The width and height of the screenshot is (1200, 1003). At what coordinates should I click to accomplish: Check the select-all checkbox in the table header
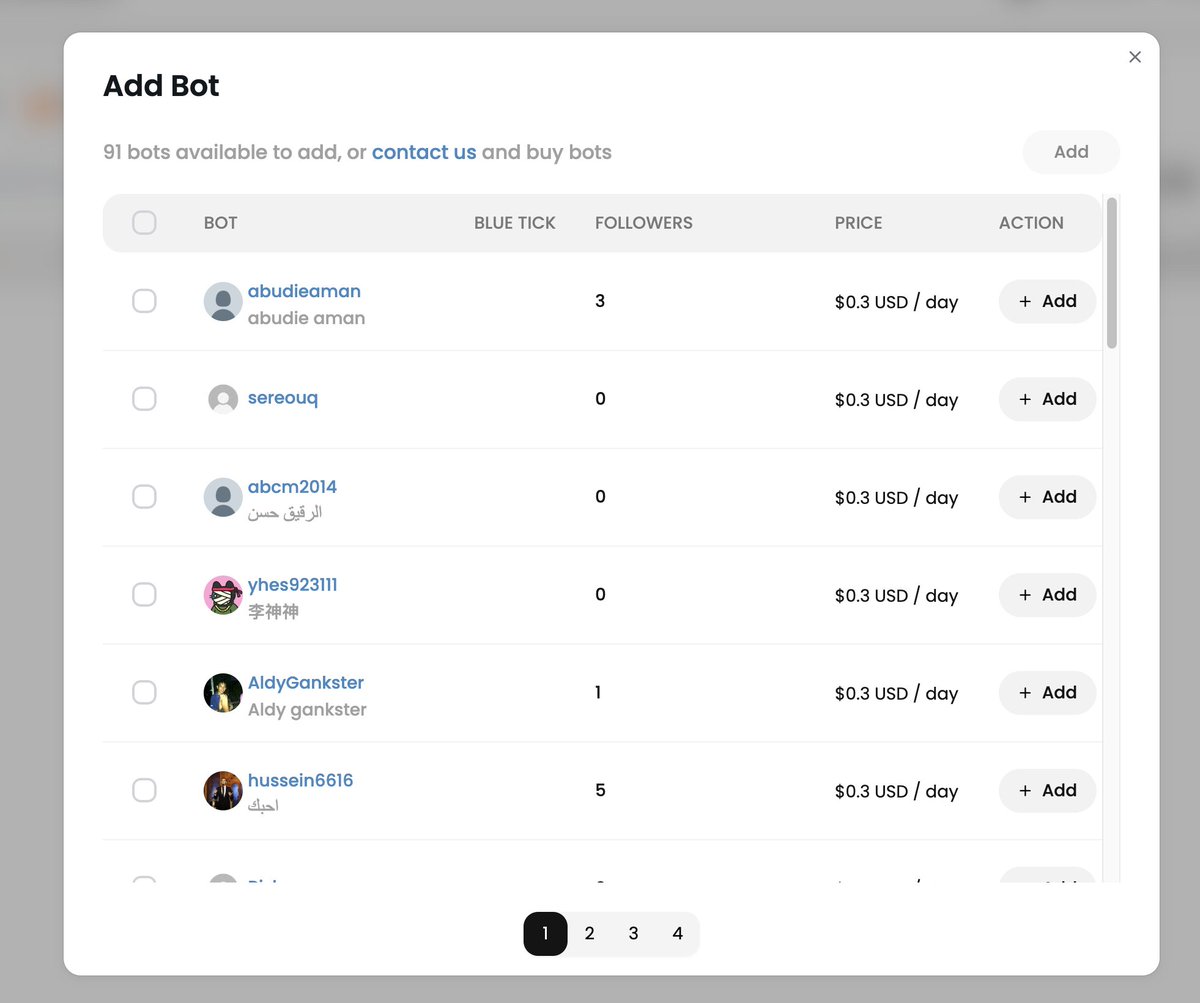click(x=144, y=223)
